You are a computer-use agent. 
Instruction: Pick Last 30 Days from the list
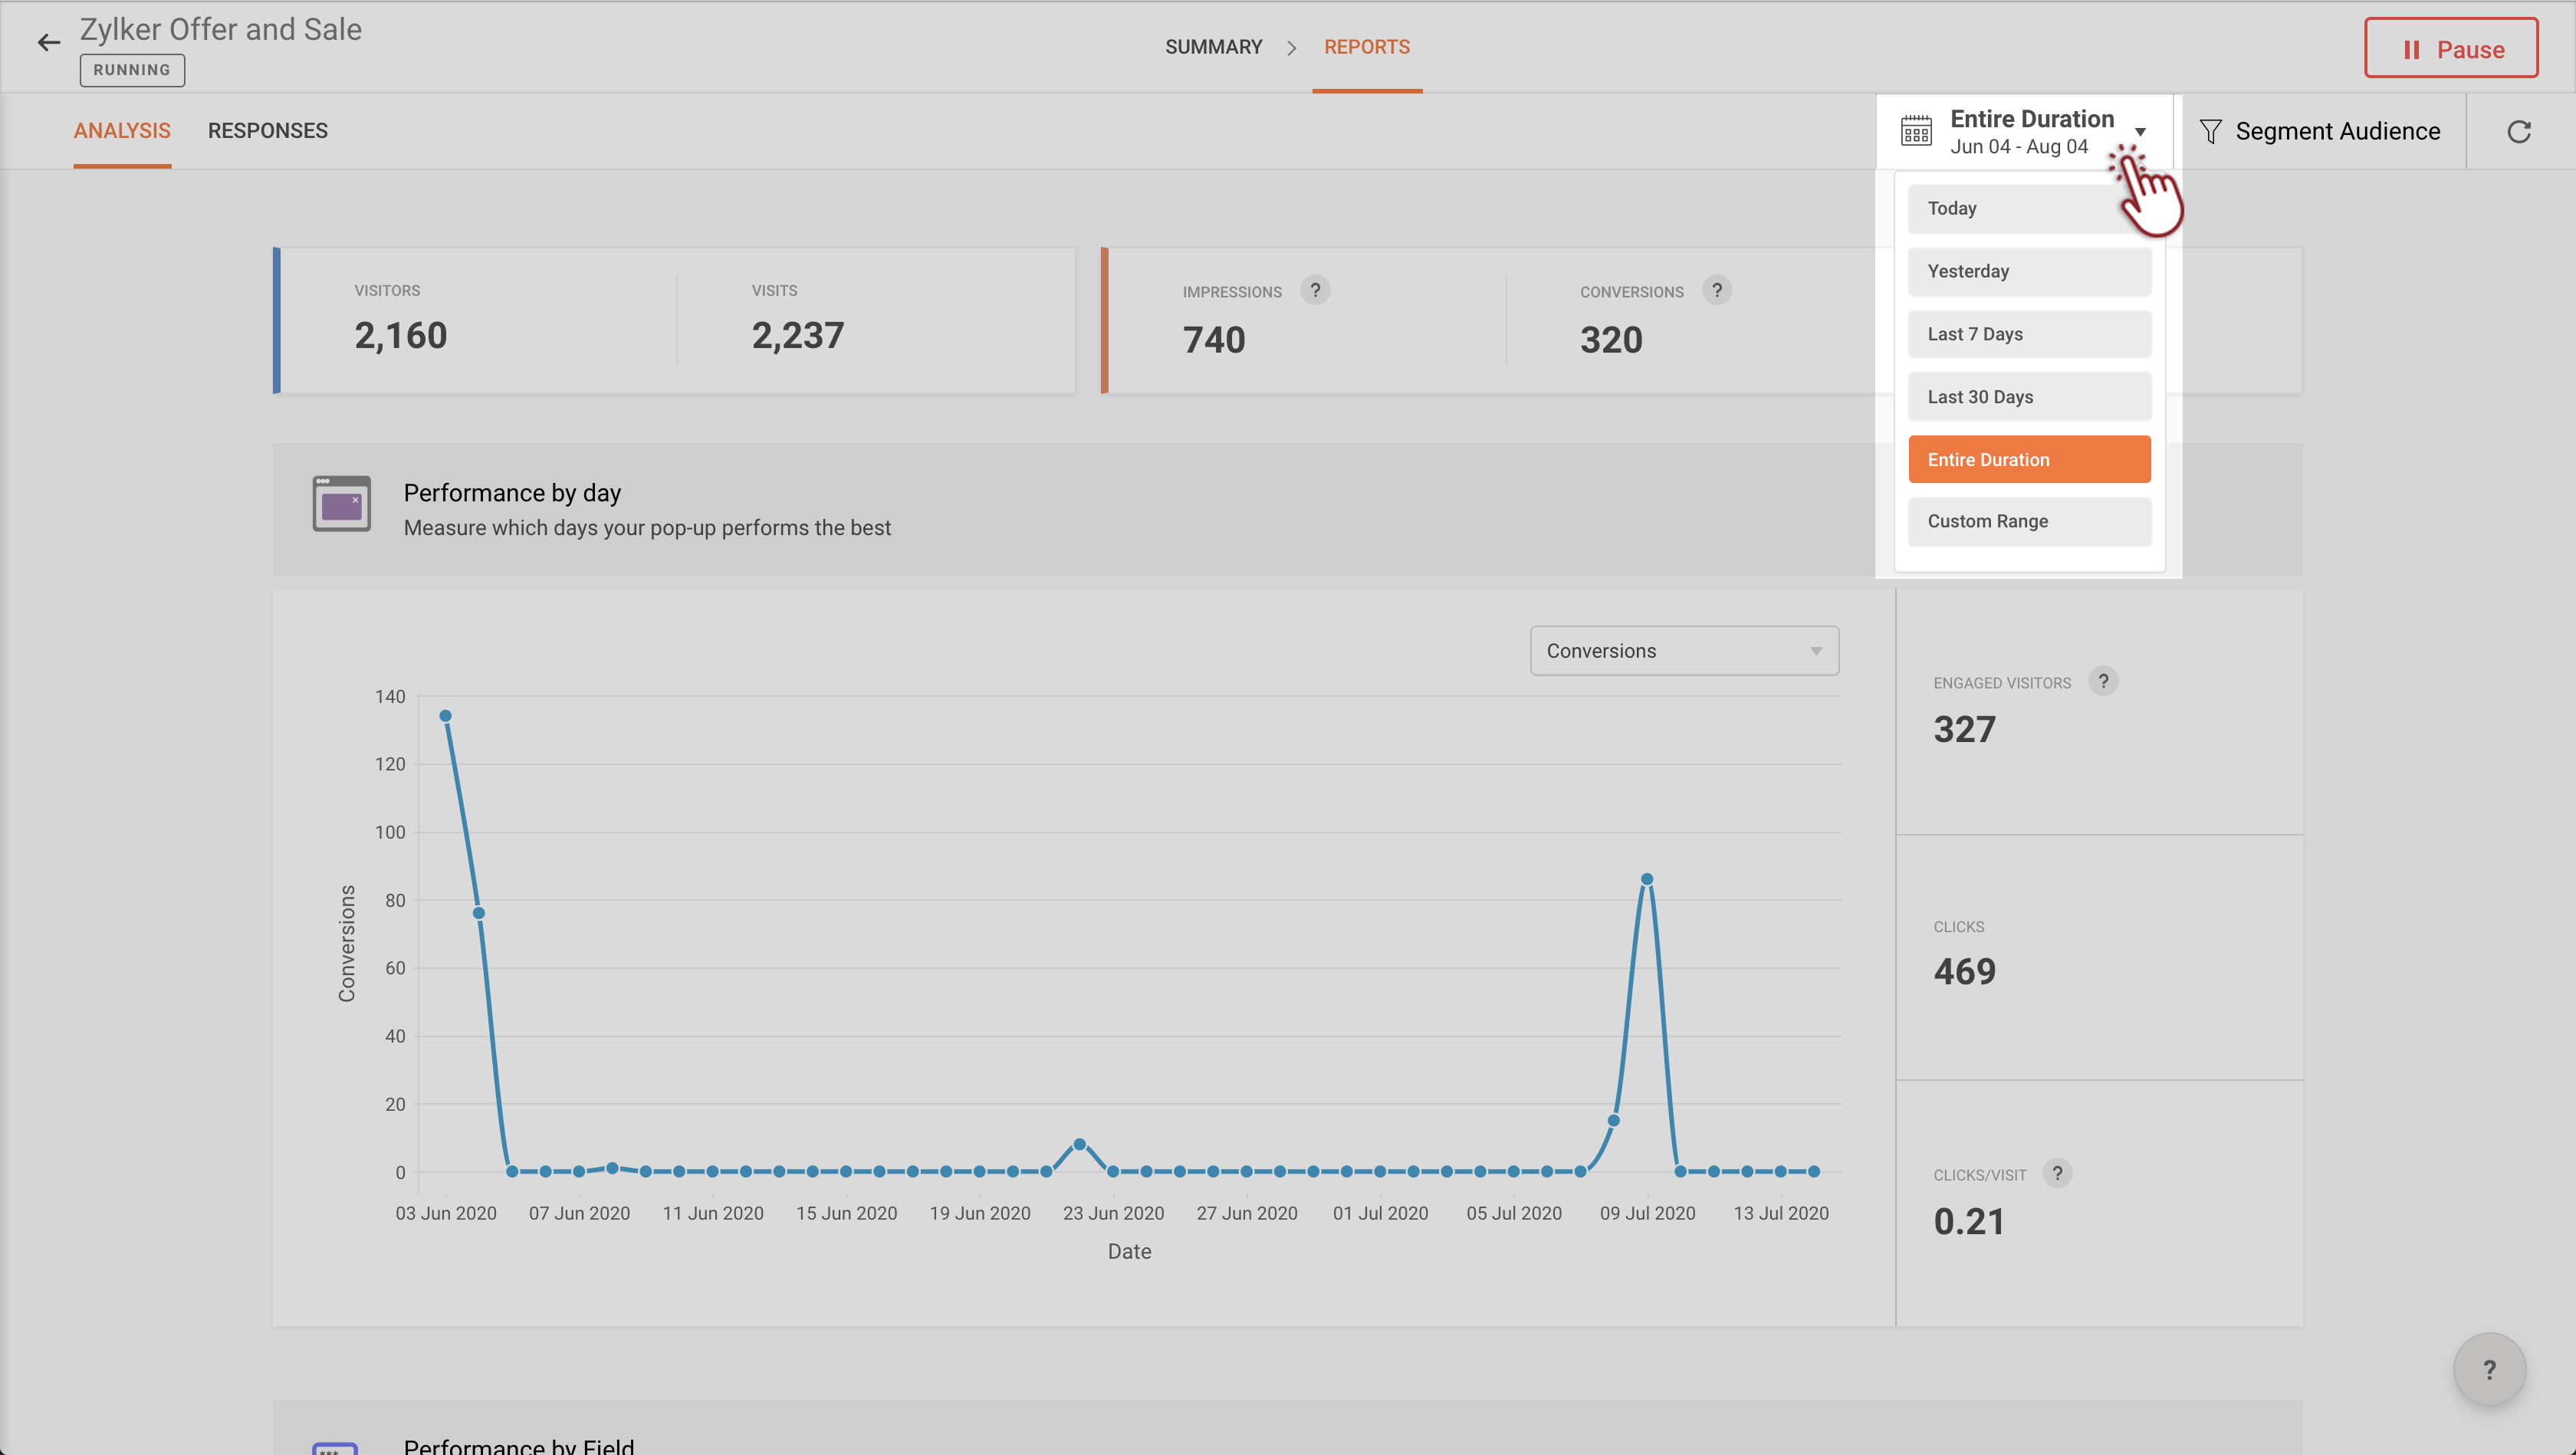pos(2029,397)
